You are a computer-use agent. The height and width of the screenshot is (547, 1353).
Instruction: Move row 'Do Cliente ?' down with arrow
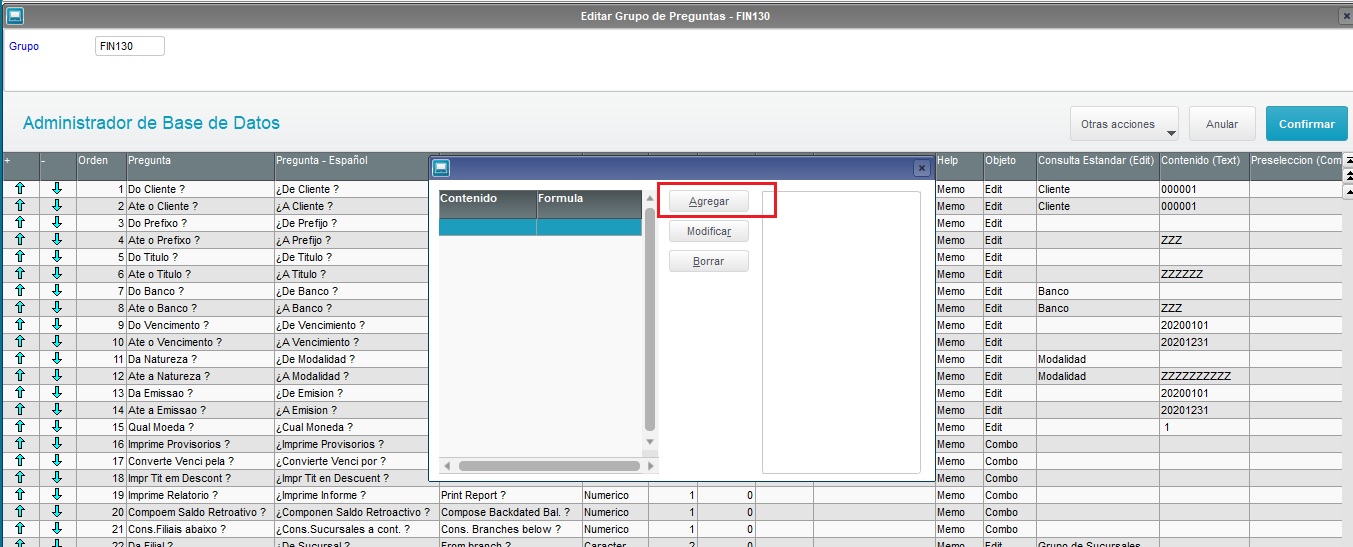(x=57, y=189)
